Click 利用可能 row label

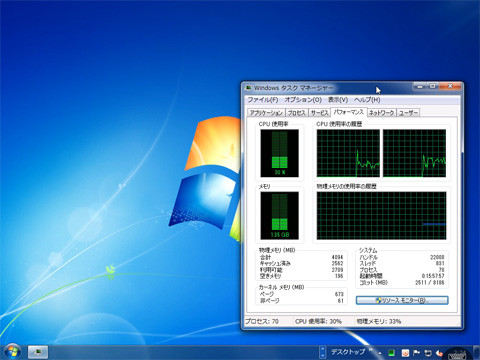(x=271, y=270)
